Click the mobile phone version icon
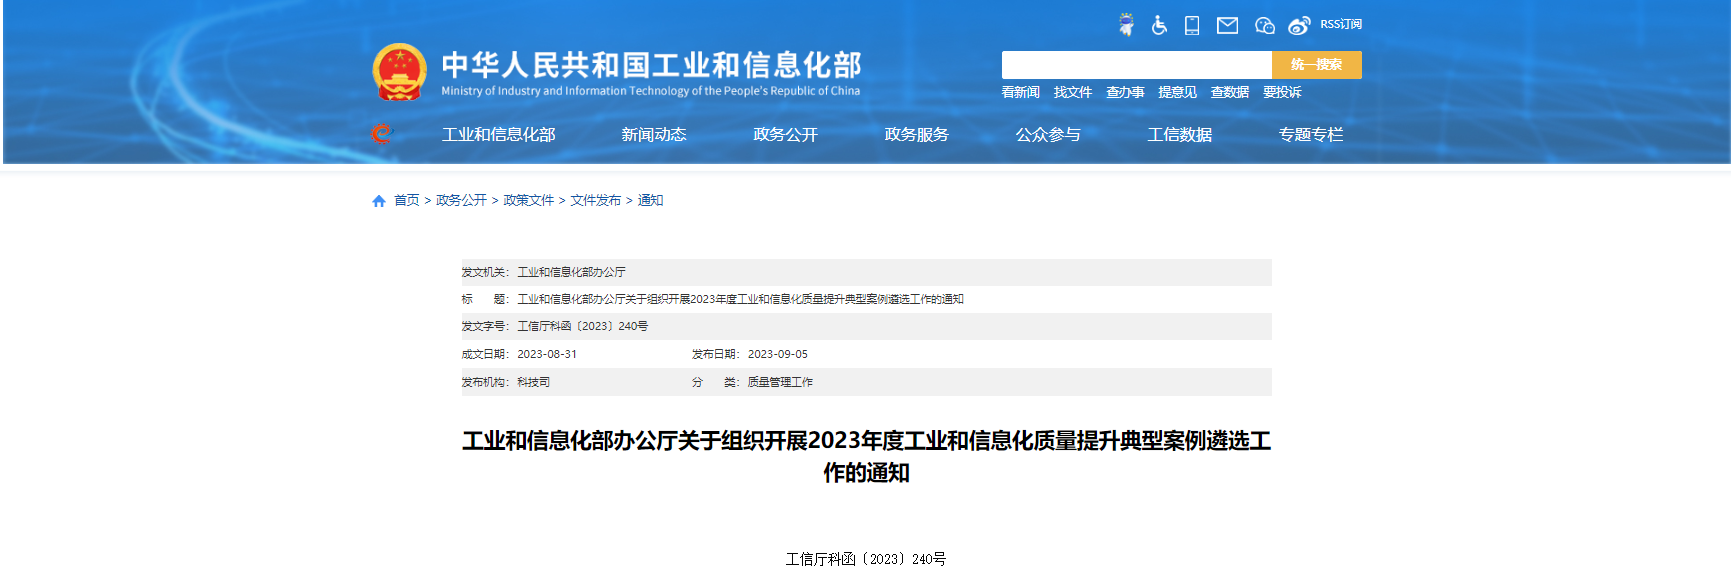Viewport: 1731px width, 569px height. (1192, 25)
